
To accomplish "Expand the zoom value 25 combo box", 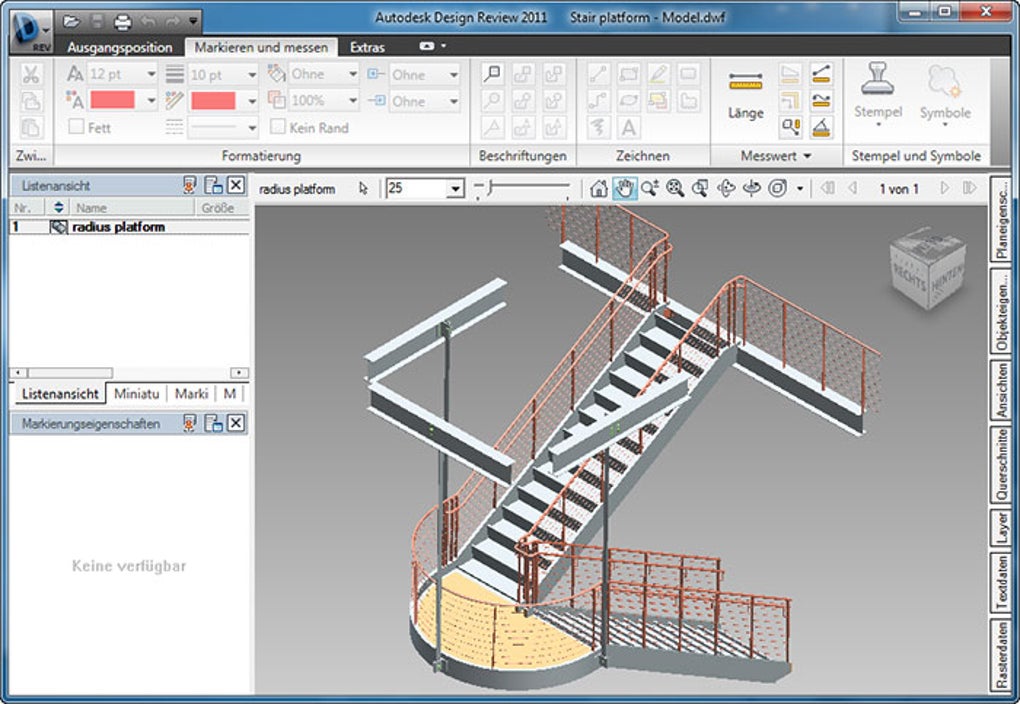I will click(x=455, y=189).
